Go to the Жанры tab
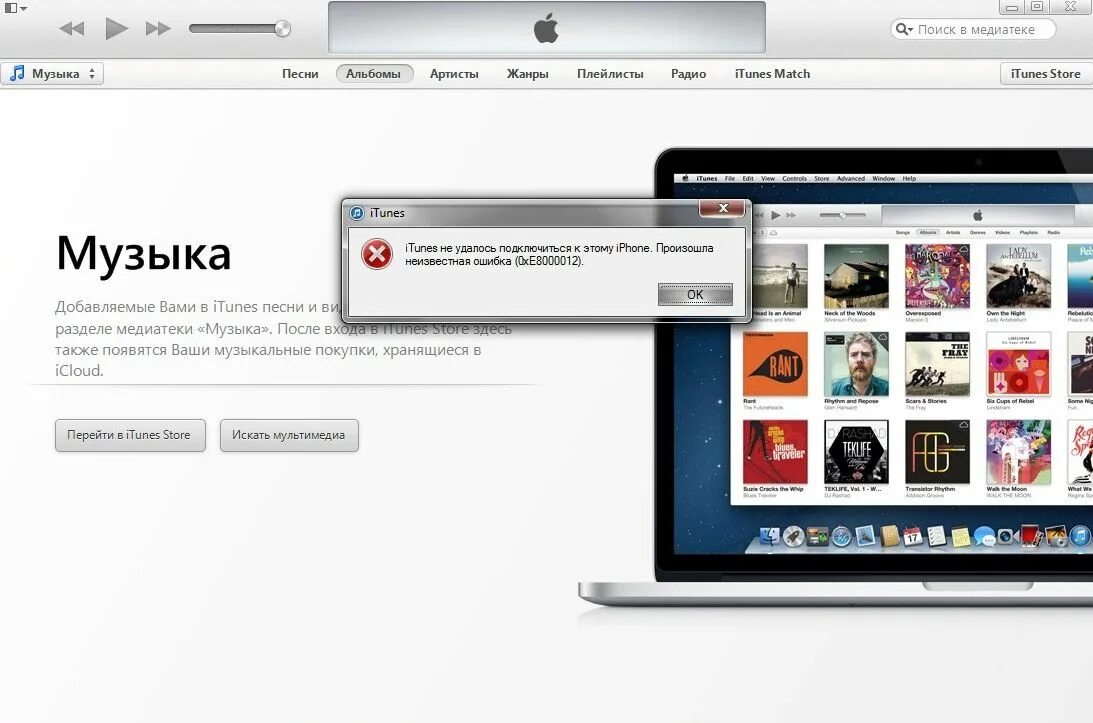 527,73
